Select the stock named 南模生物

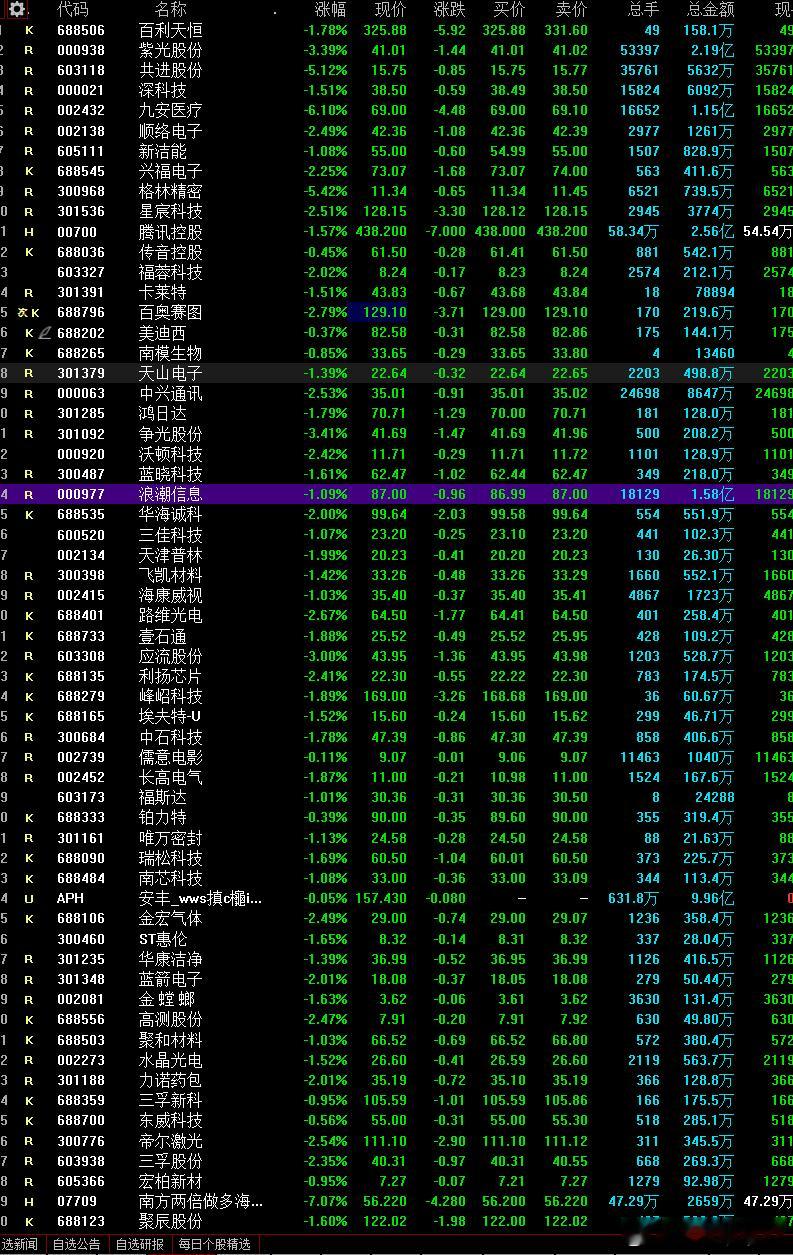(170, 353)
